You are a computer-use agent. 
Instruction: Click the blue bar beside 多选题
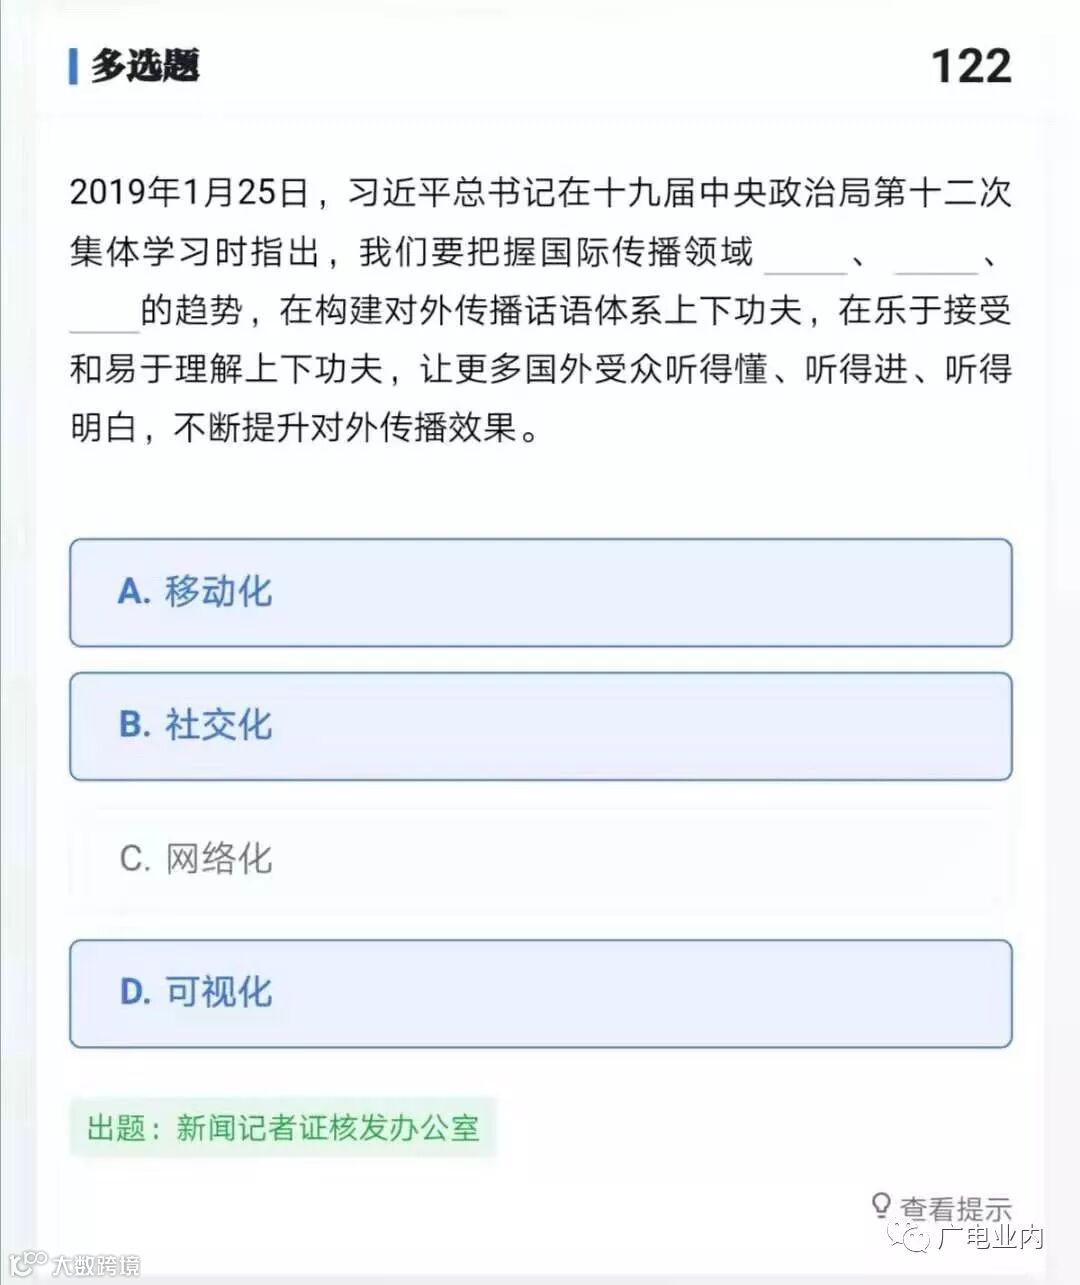(73, 66)
